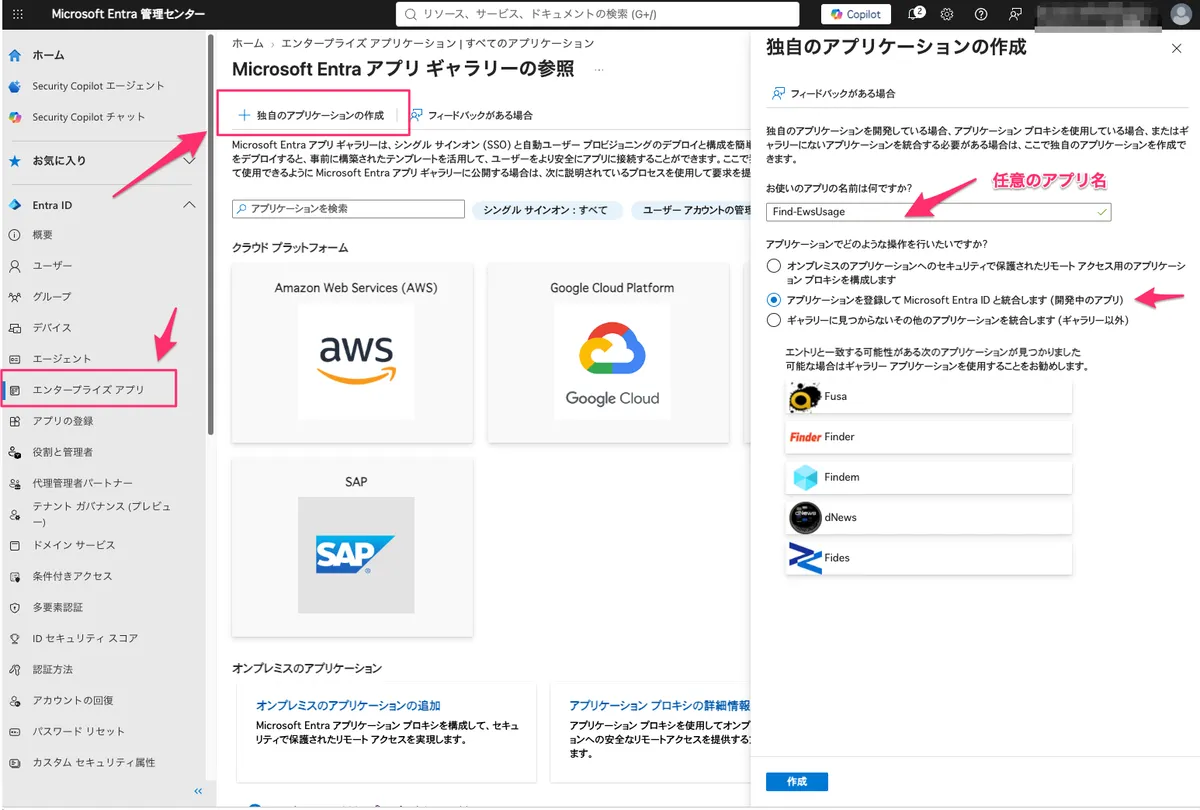Open the notifications bell icon

click(x=914, y=14)
